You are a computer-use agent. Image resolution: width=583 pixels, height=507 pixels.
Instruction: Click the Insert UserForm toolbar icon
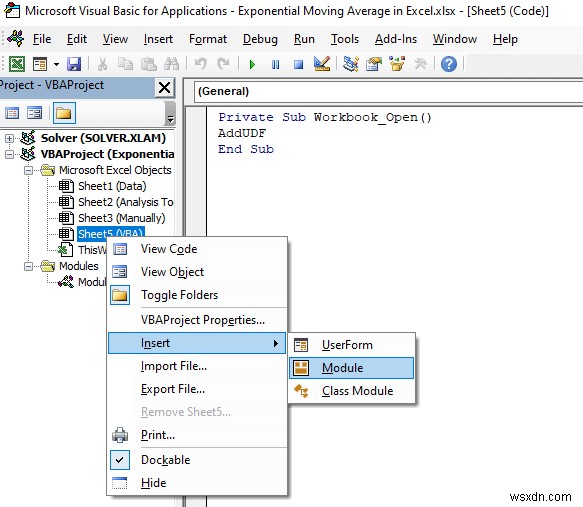click(x=40, y=64)
